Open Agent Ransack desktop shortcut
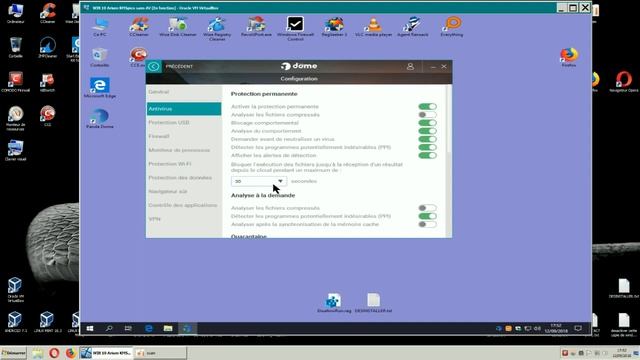 coord(413,27)
